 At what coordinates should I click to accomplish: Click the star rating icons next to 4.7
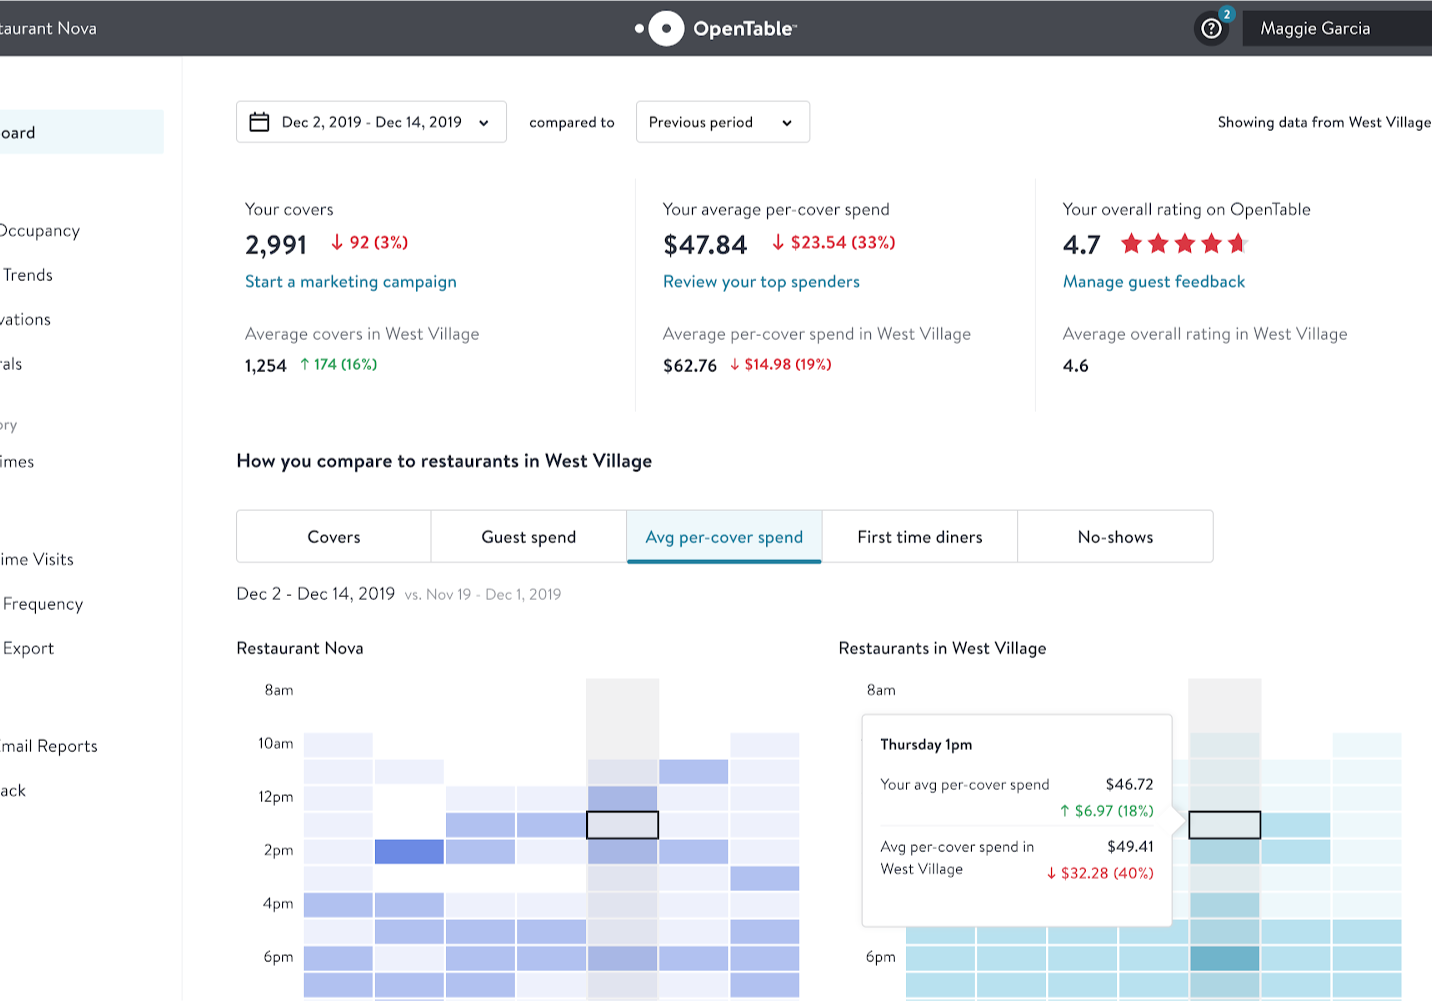(x=1185, y=243)
